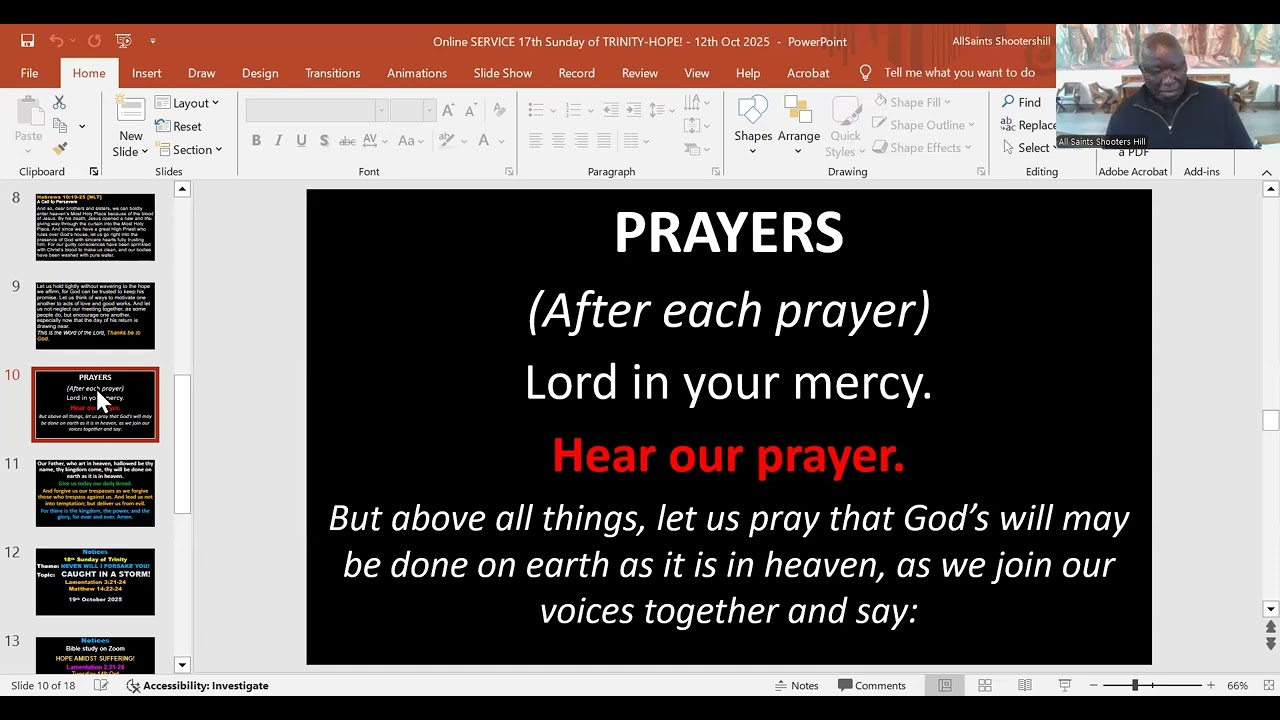Click spell check status icon
This screenshot has height=720, width=1280.
(x=101, y=685)
